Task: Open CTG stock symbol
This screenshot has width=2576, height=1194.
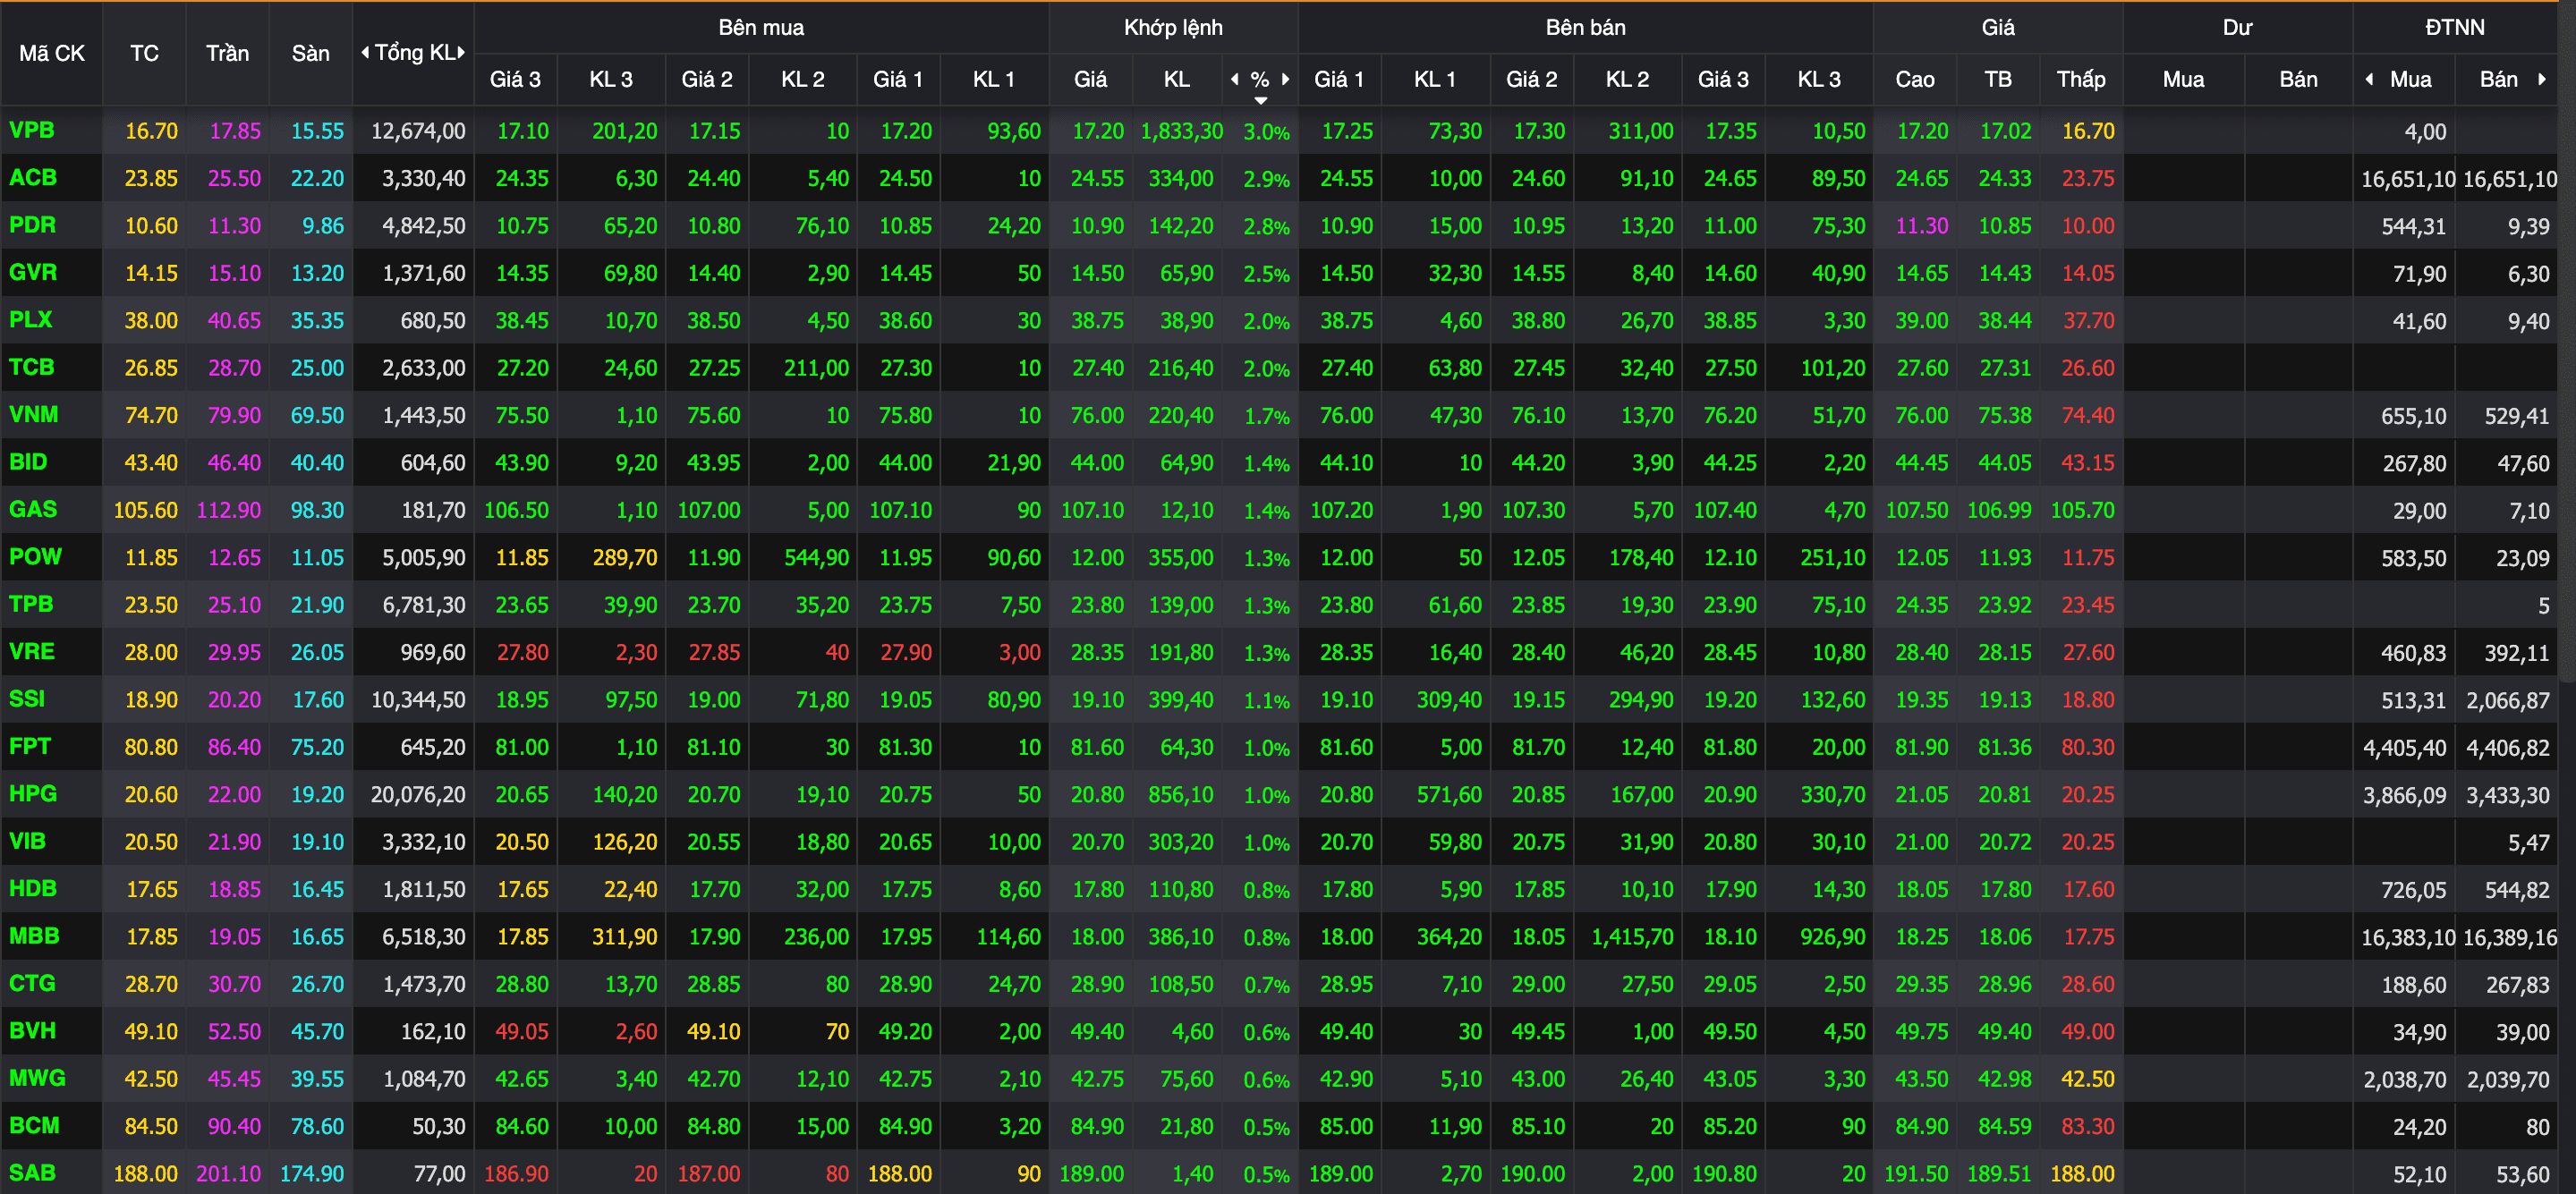Action: point(32,983)
